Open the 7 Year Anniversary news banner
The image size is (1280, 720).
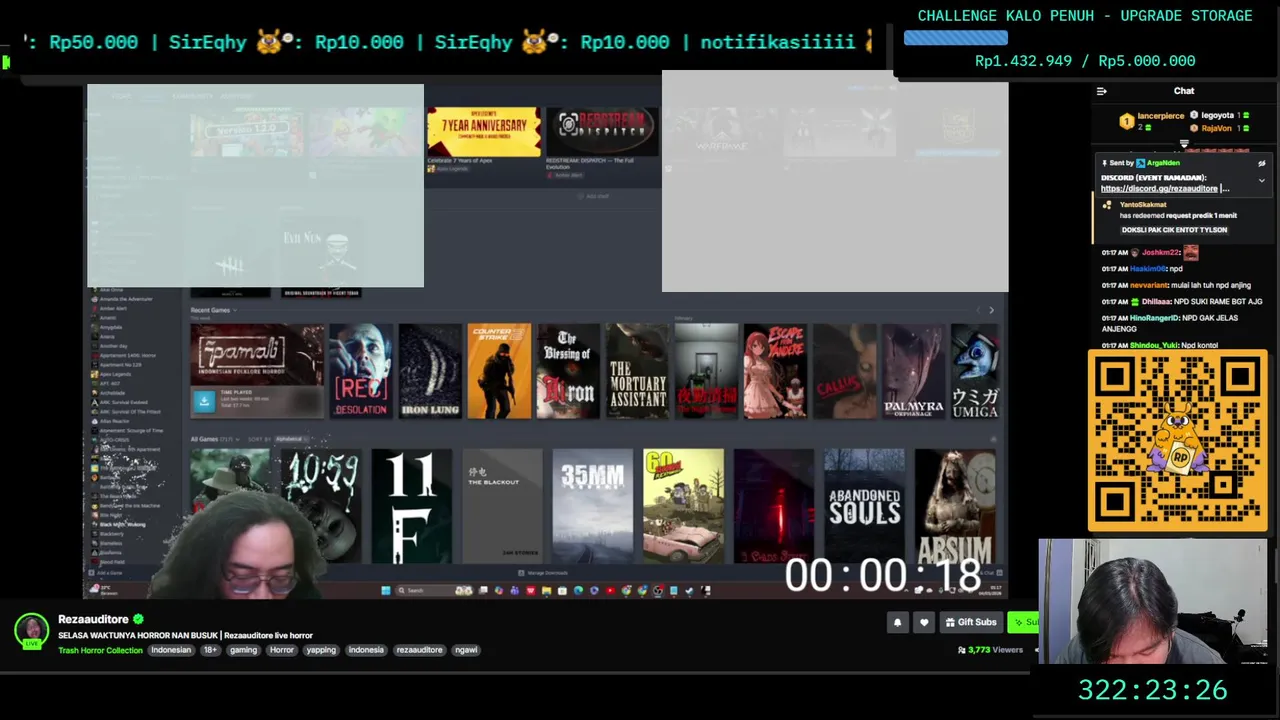click(484, 132)
